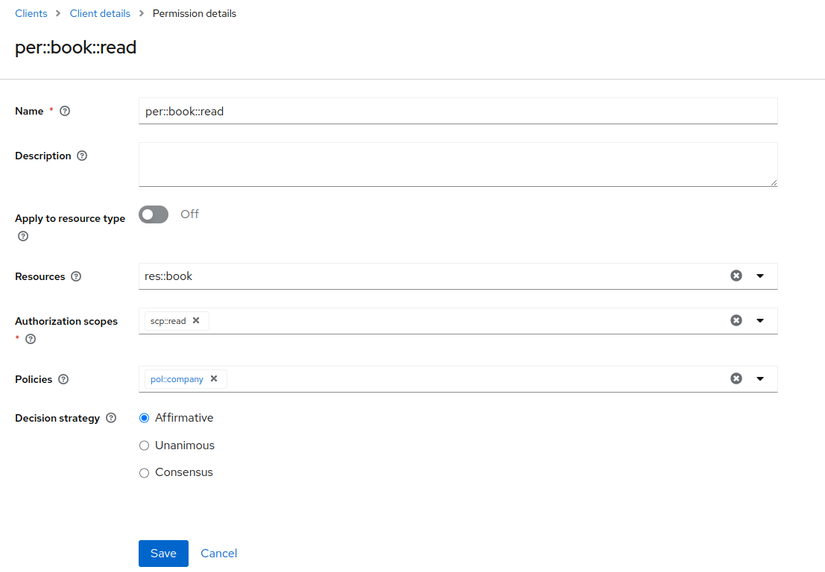This screenshot has width=825, height=572.
Task: Save the permission settings
Action: [x=163, y=553]
